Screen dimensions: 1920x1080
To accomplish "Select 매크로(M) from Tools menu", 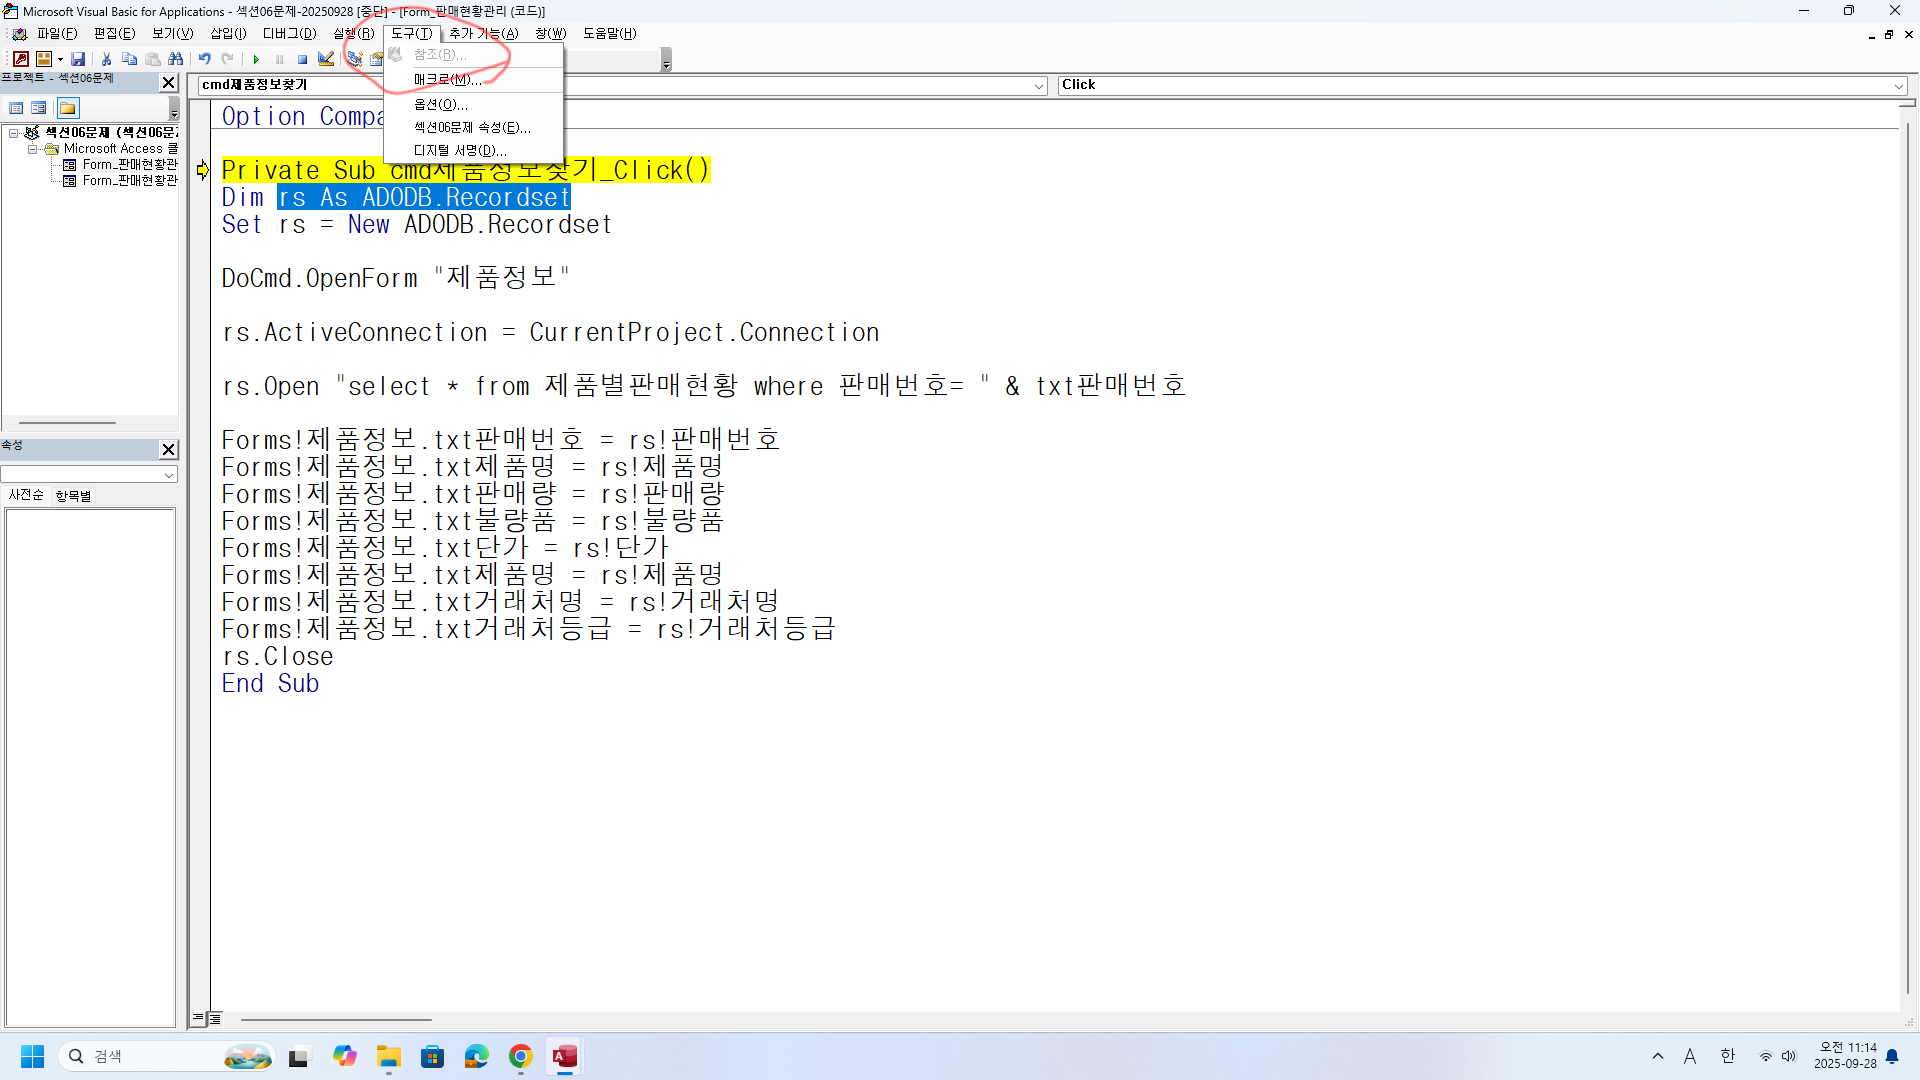I will click(x=447, y=79).
